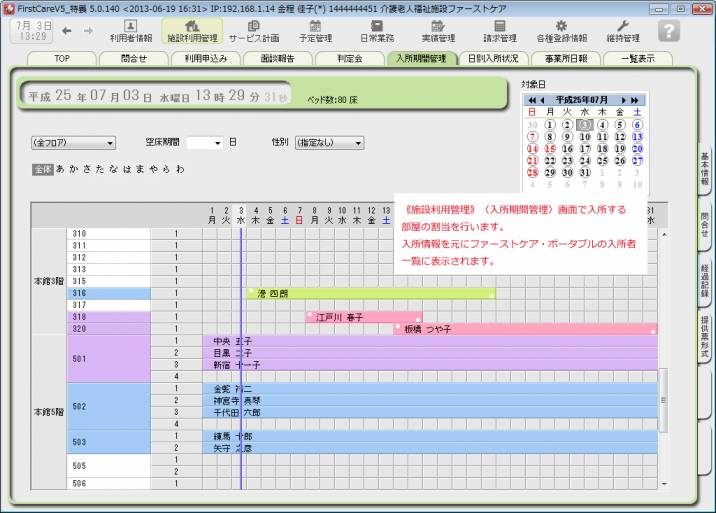Go back with the left arrow
The width and height of the screenshot is (716, 513).
pos(63,30)
